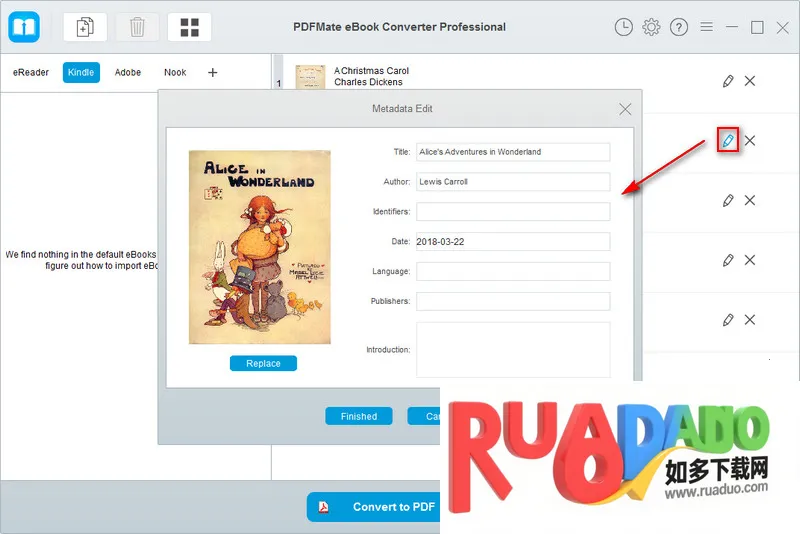Close the Metadata Edit dialog
This screenshot has width=800, height=534.
pyautogui.click(x=625, y=109)
